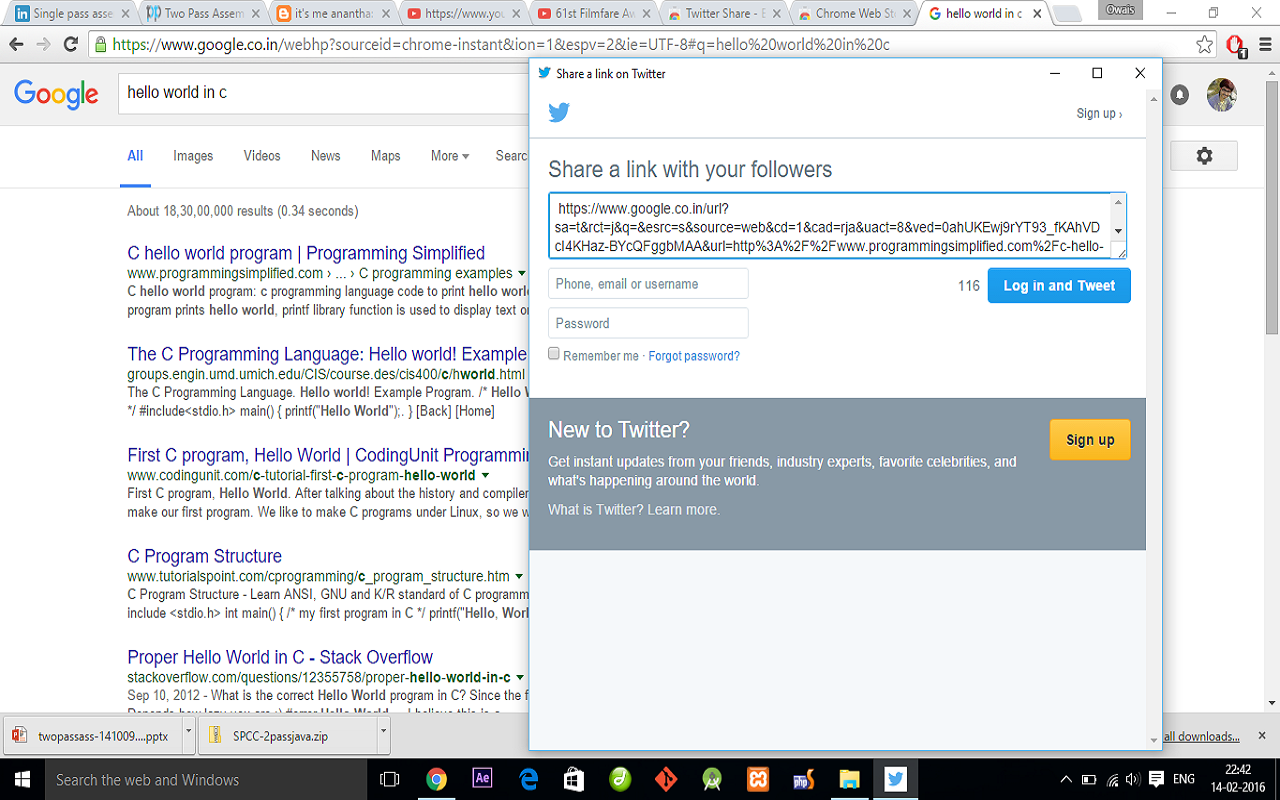Switch to the Blogger it's me anantha tab
This screenshot has width=1280, height=800.
pyautogui.click(x=332, y=14)
